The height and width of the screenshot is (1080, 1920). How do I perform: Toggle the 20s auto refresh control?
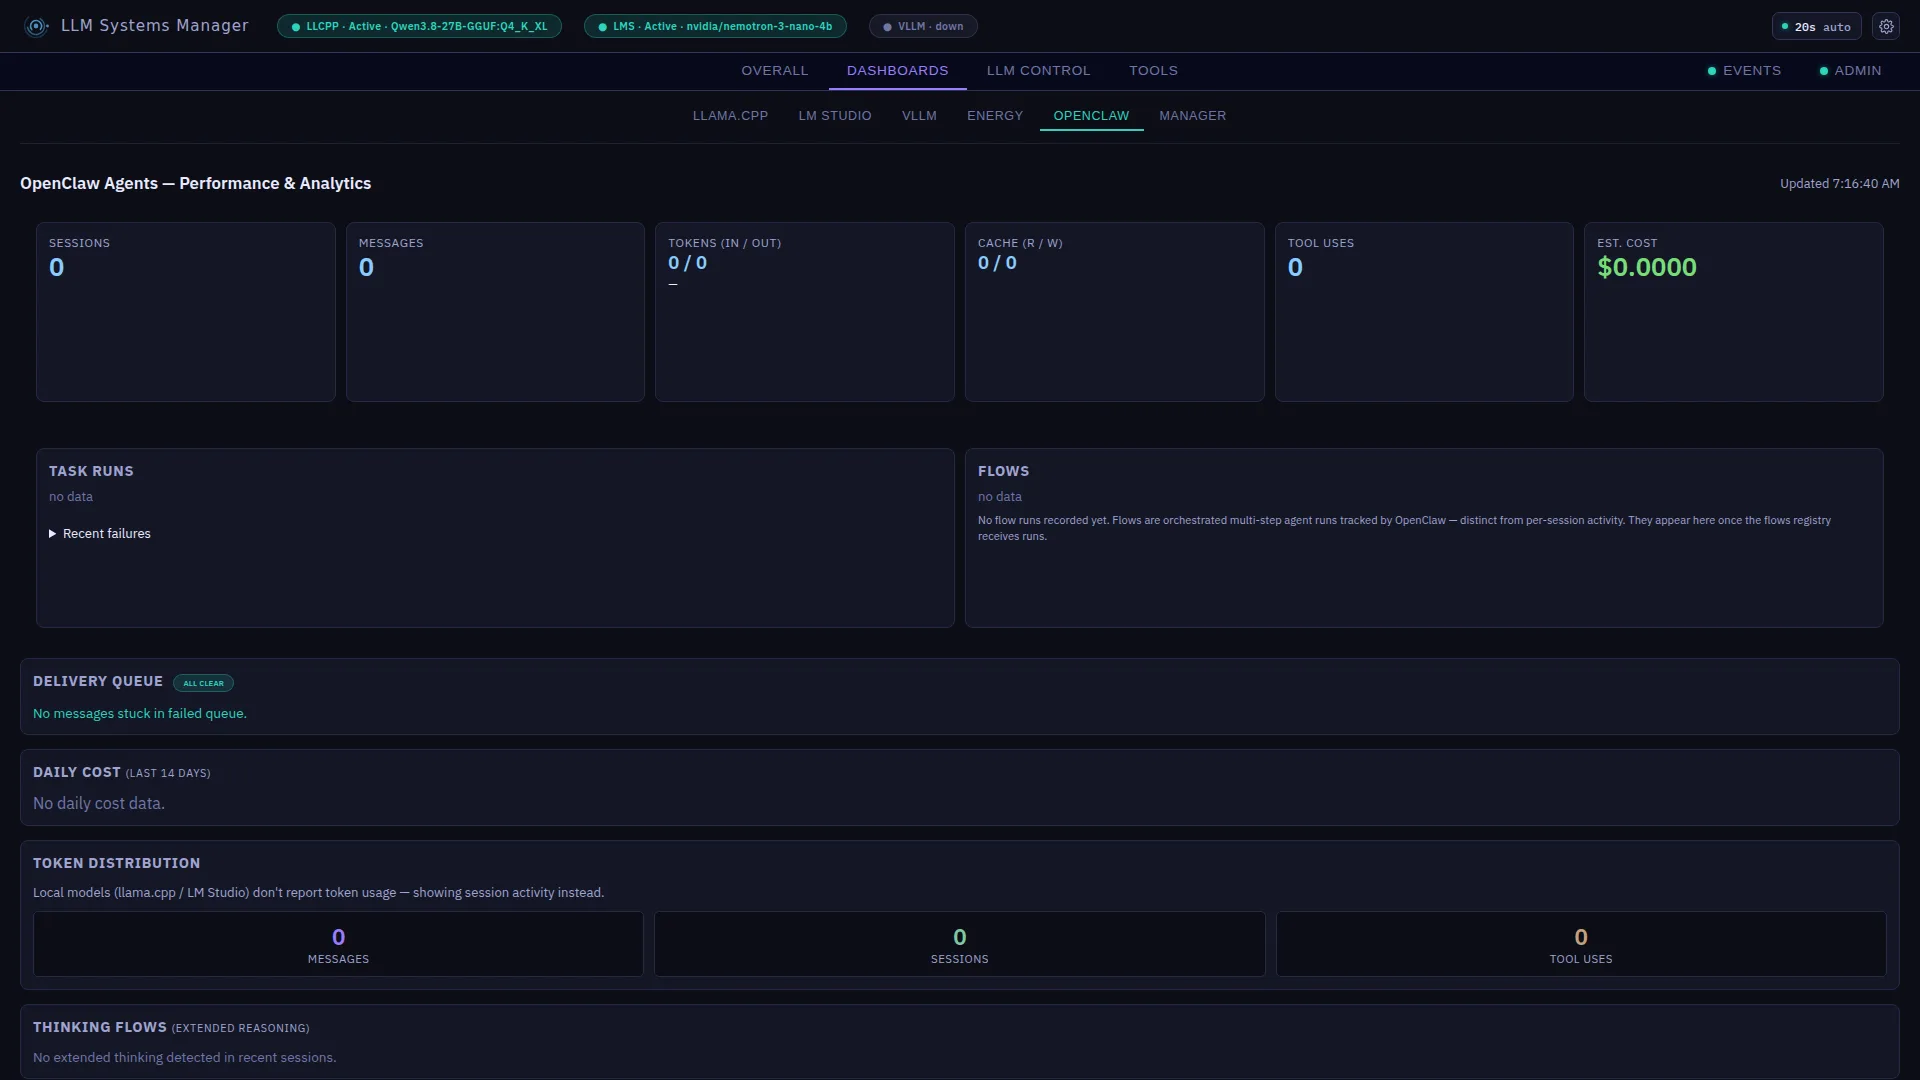(1816, 27)
